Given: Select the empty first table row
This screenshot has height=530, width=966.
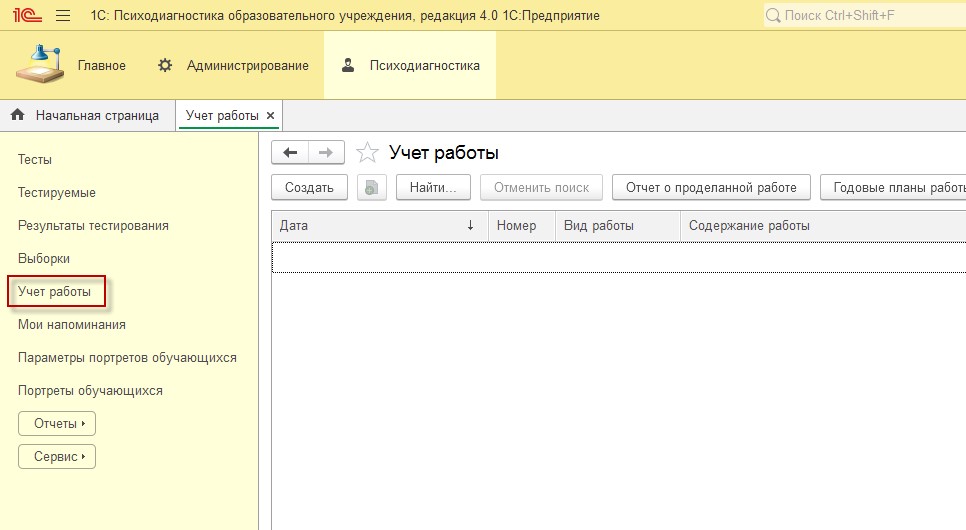Looking at the screenshot, I should pos(619,257).
